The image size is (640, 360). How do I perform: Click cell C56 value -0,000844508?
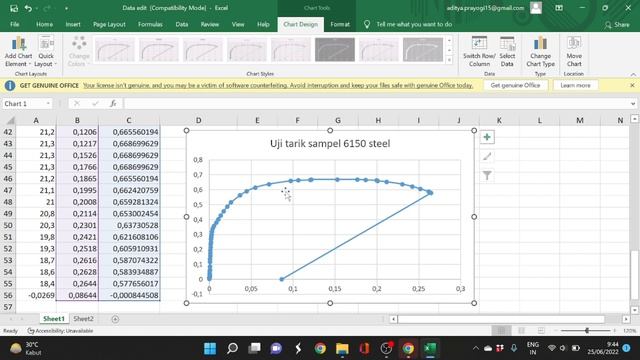(129, 295)
